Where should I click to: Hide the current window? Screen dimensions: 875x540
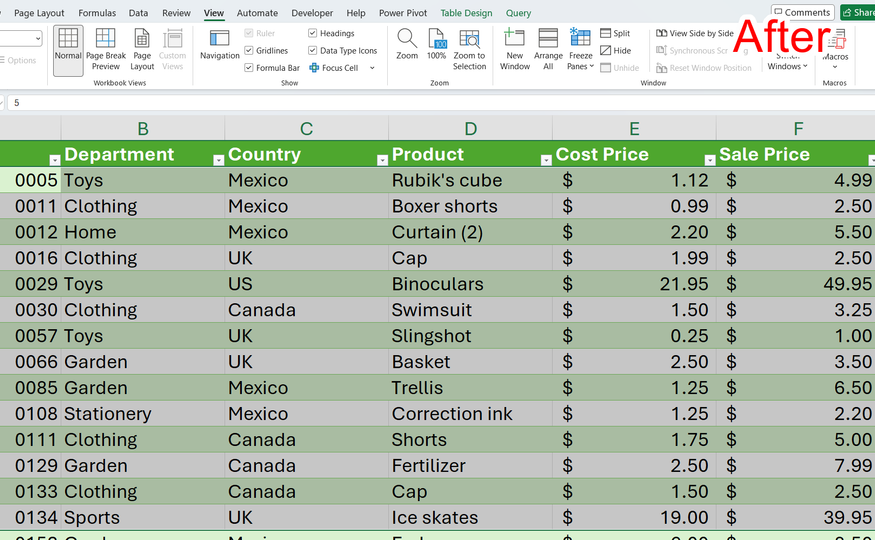[x=616, y=51]
